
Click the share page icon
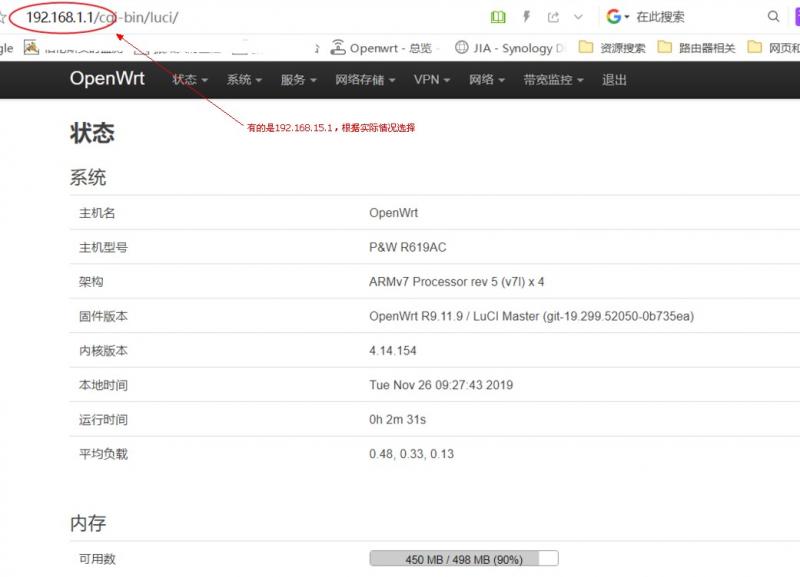(x=553, y=17)
